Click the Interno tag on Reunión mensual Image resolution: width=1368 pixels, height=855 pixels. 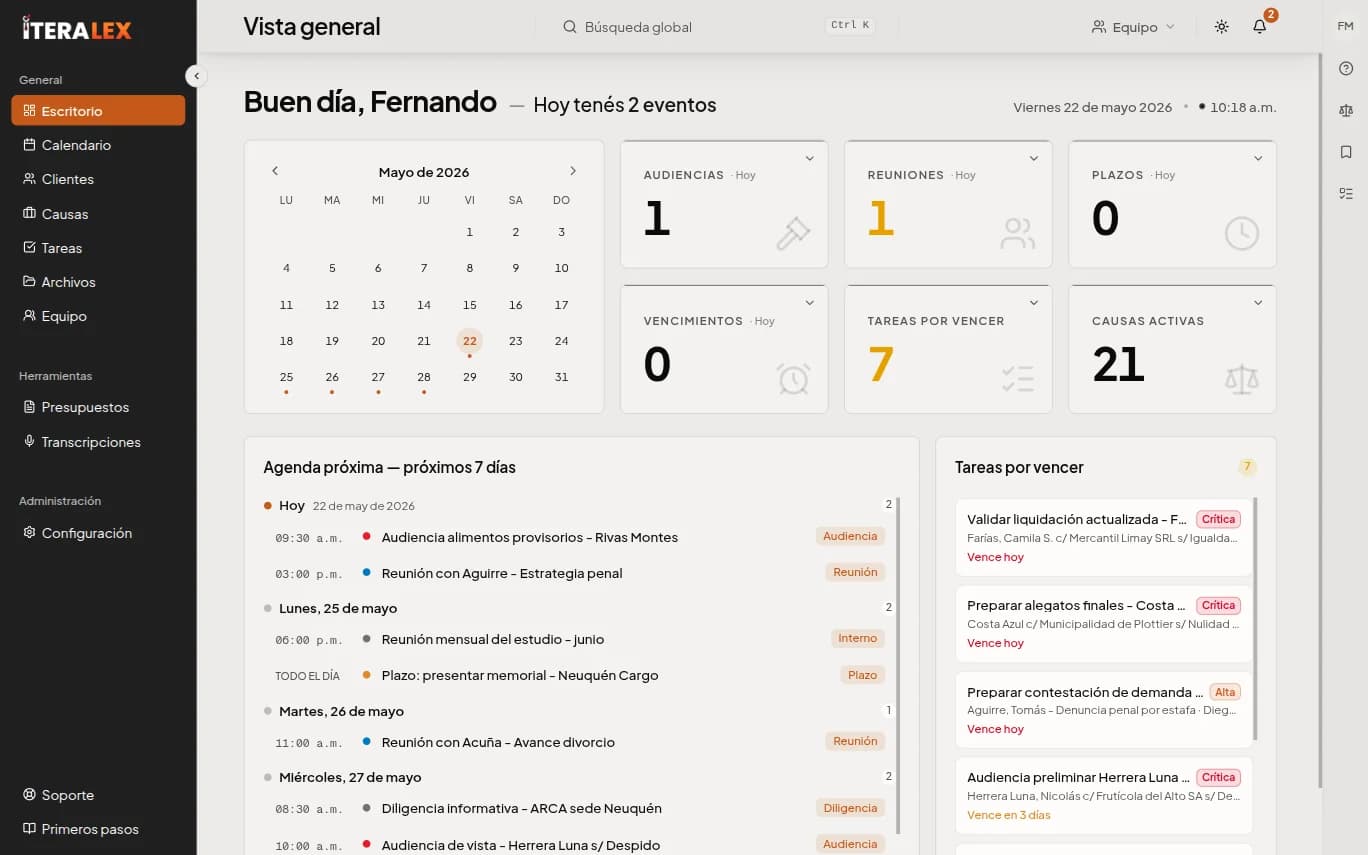coord(858,638)
